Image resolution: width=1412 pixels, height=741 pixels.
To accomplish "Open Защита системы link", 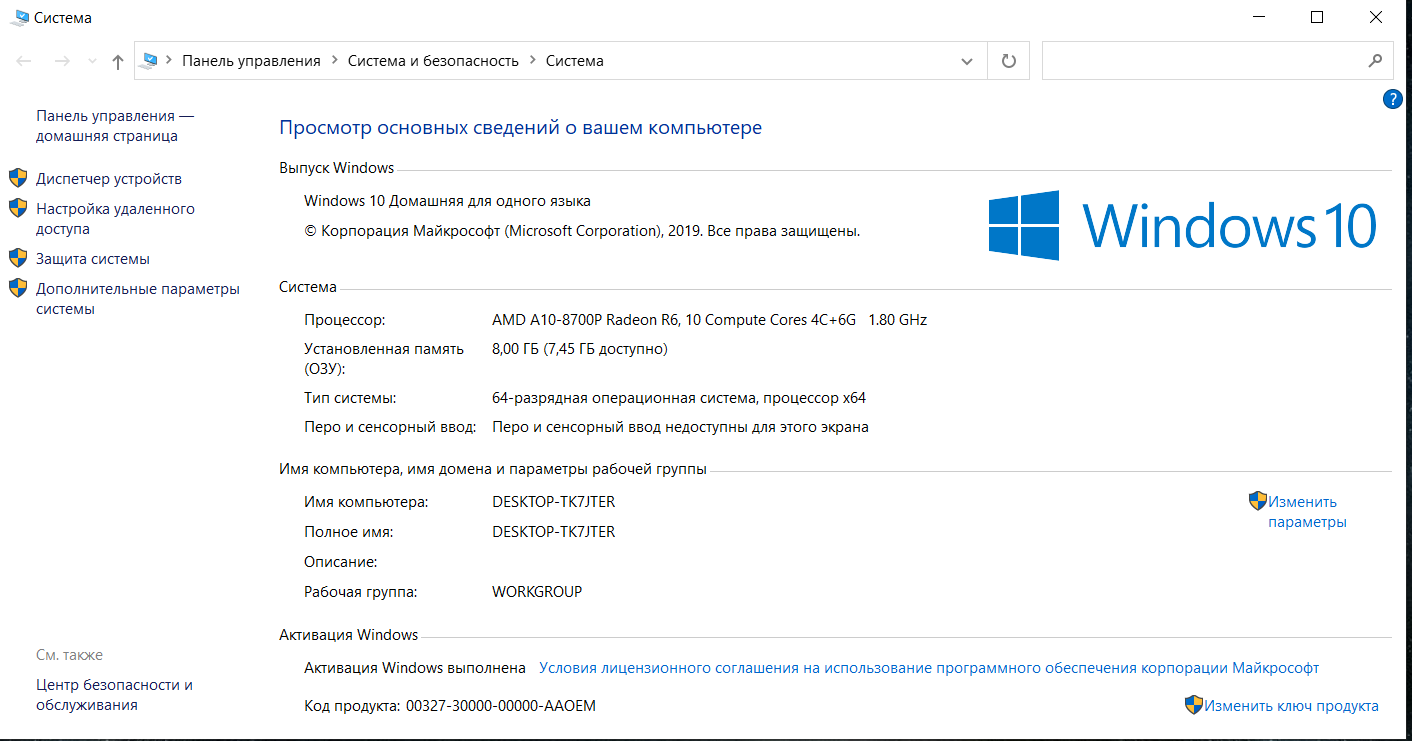I will click(x=93, y=259).
